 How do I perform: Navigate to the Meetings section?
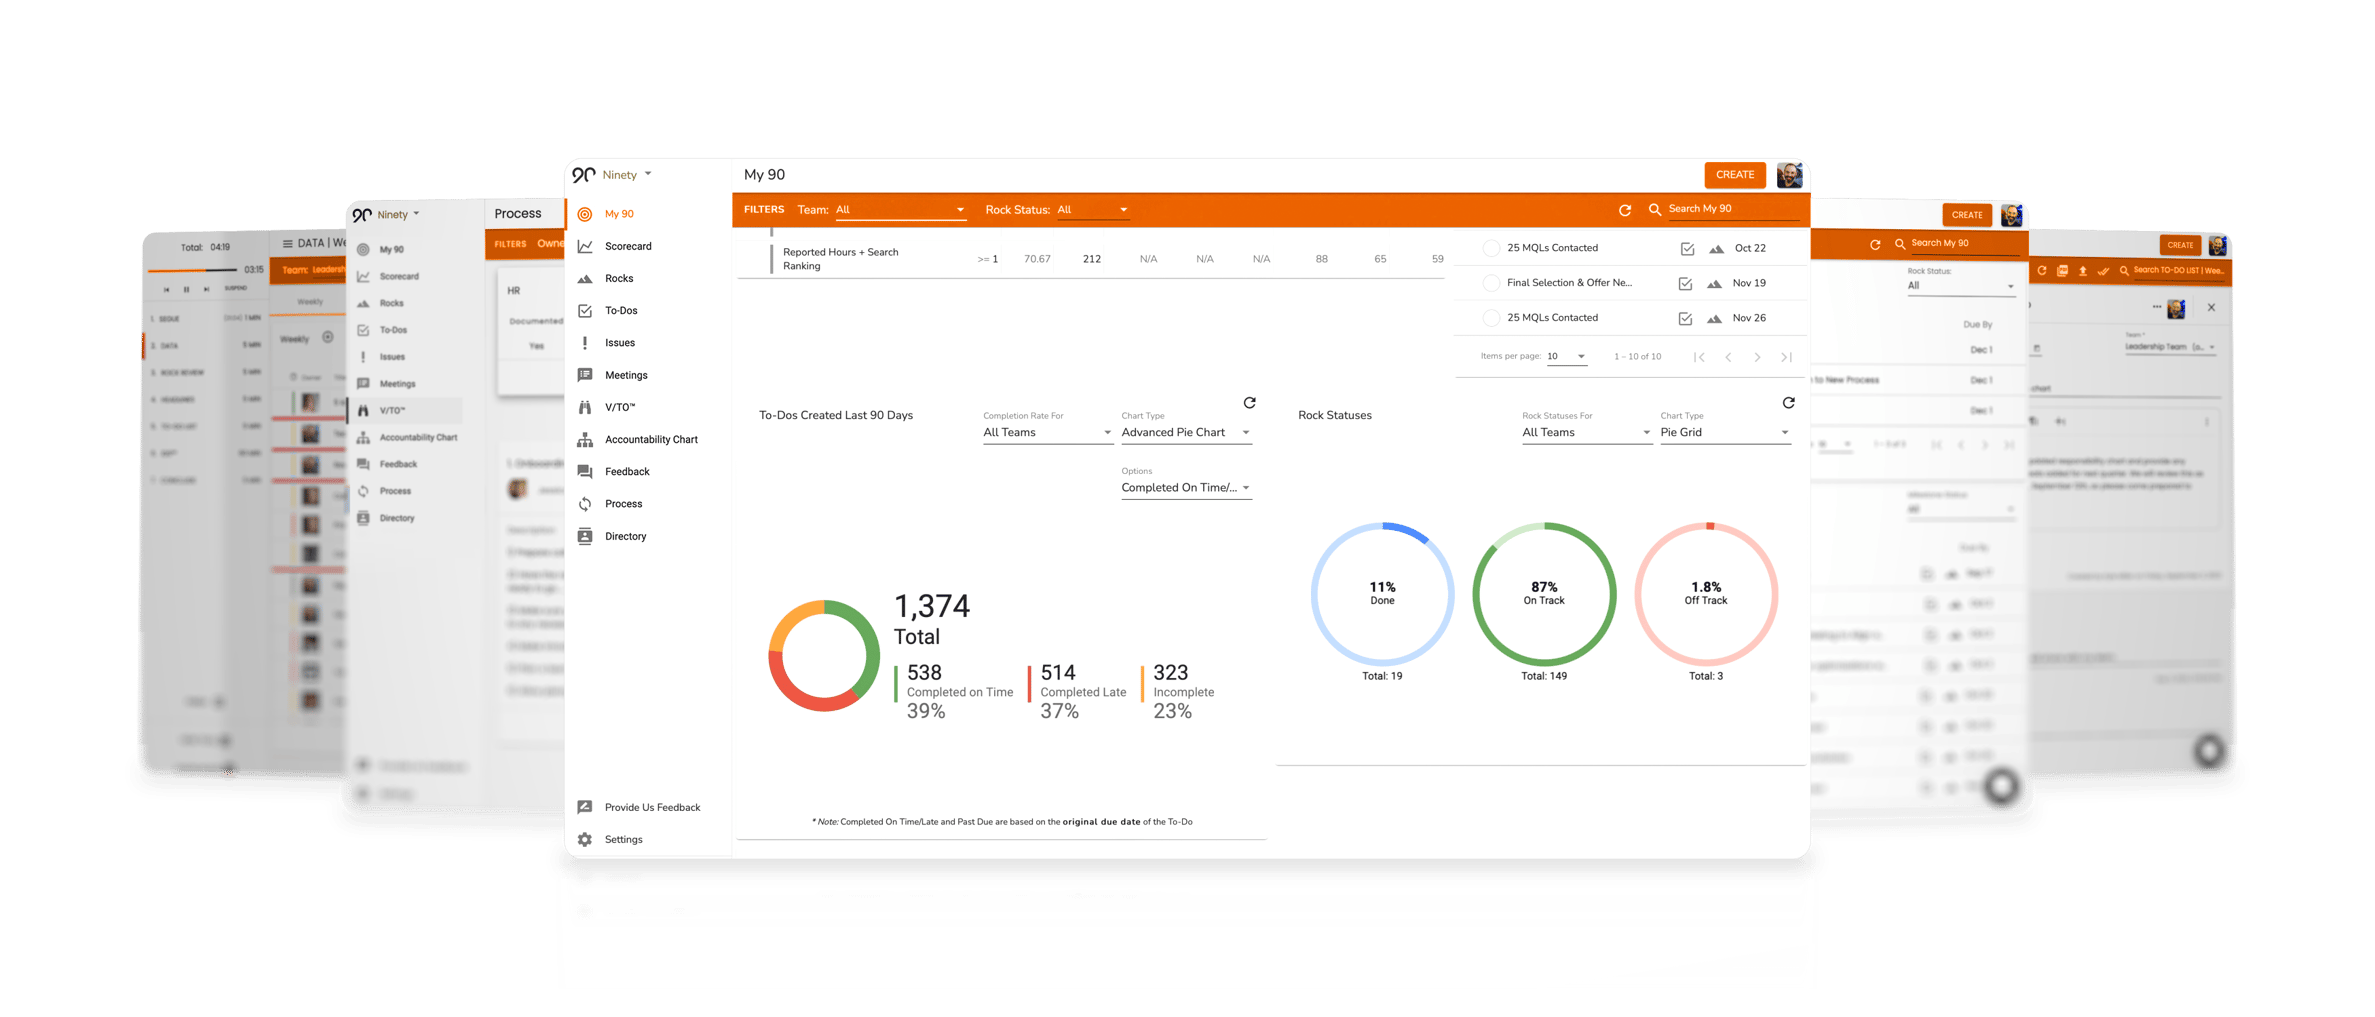(x=626, y=375)
